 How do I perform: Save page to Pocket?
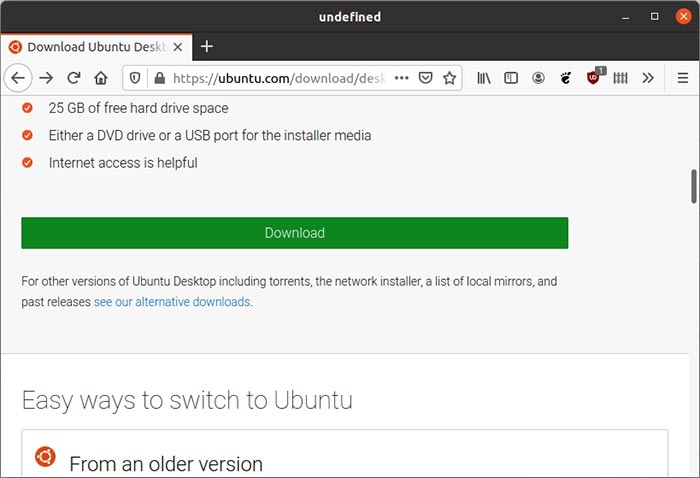(x=425, y=78)
